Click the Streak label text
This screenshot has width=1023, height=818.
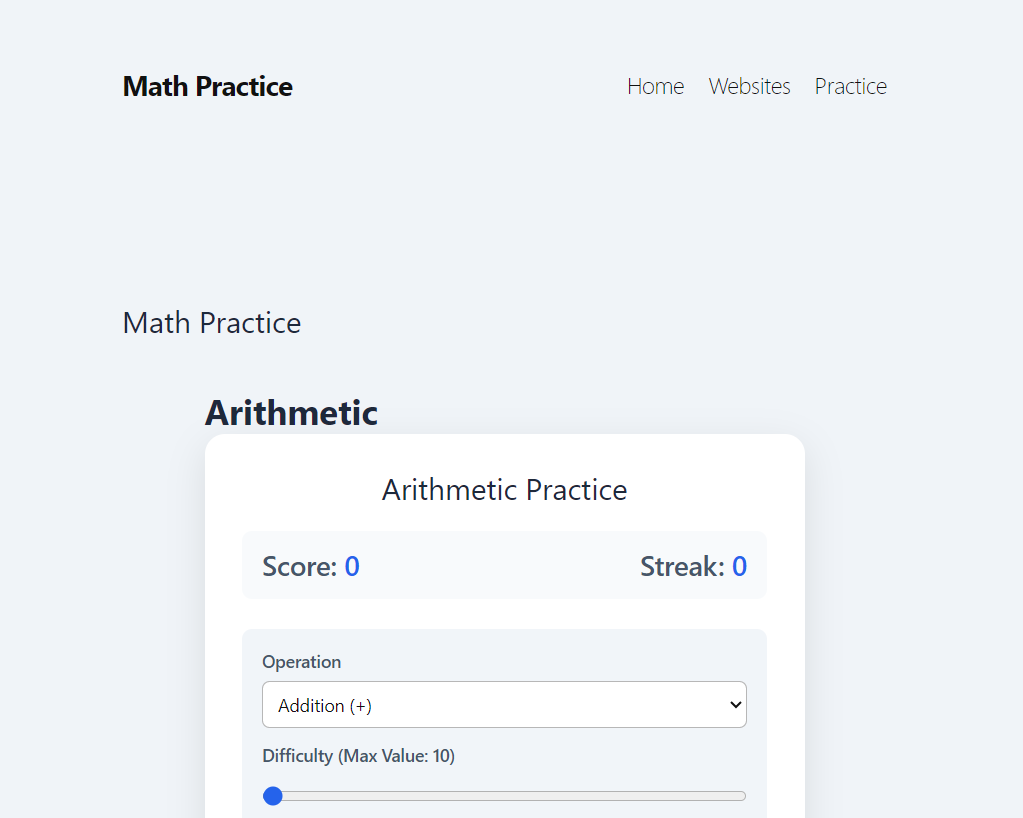pyautogui.click(x=682, y=566)
